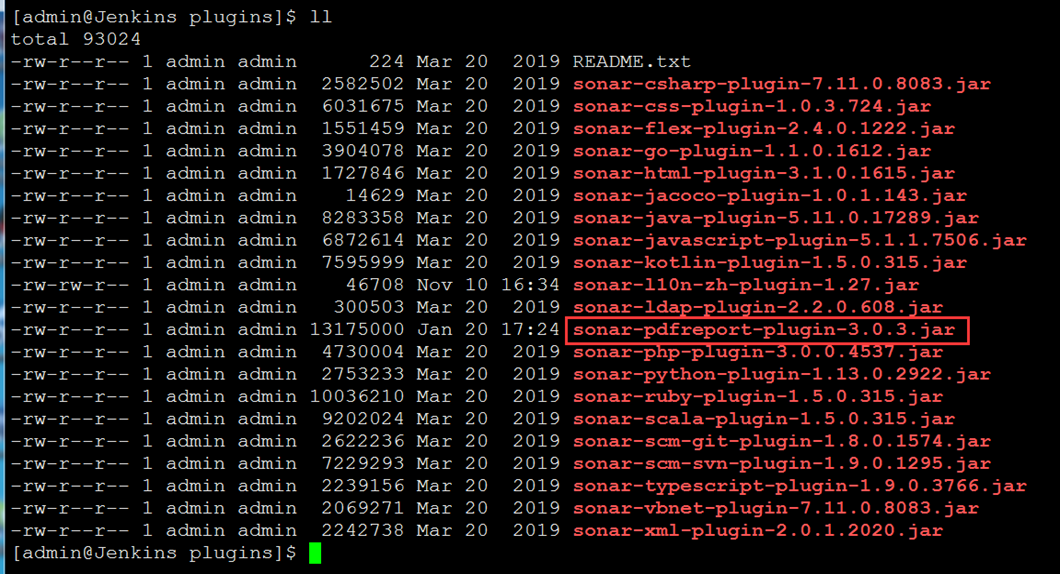Click sonar-html-plugin-3.1.0.1615.jar filename
The width and height of the screenshot is (1060, 574).
click(764, 173)
